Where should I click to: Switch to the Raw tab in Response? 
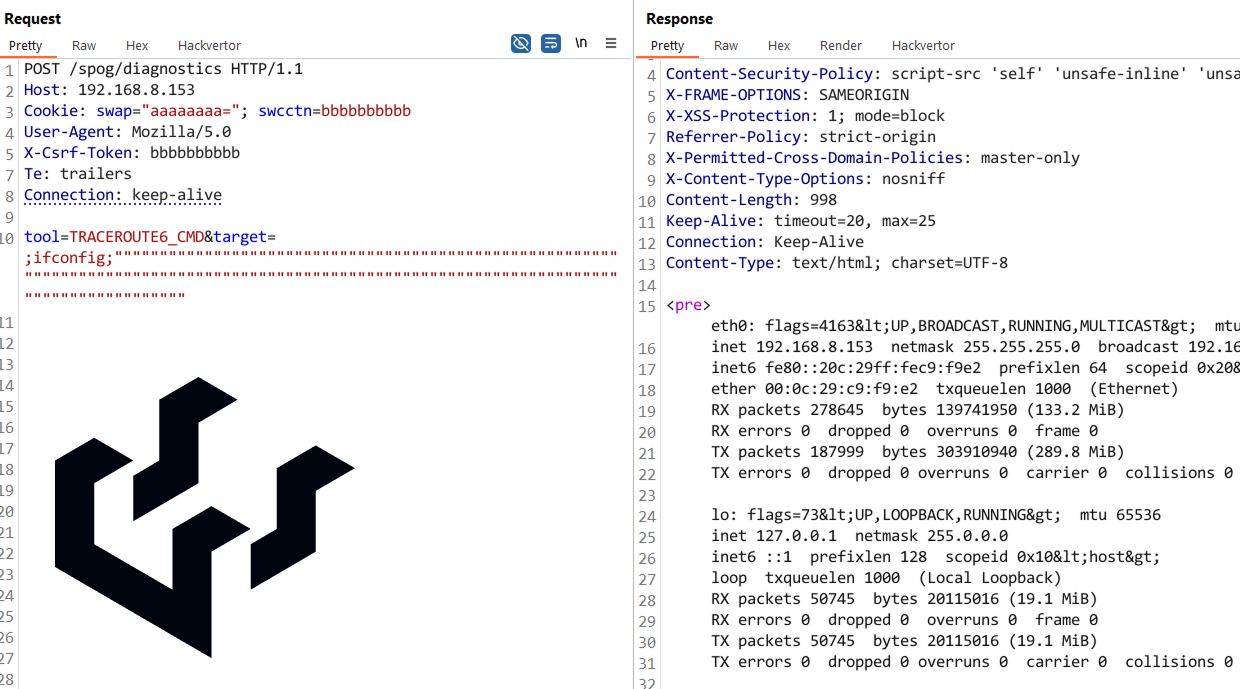[726, 45]
